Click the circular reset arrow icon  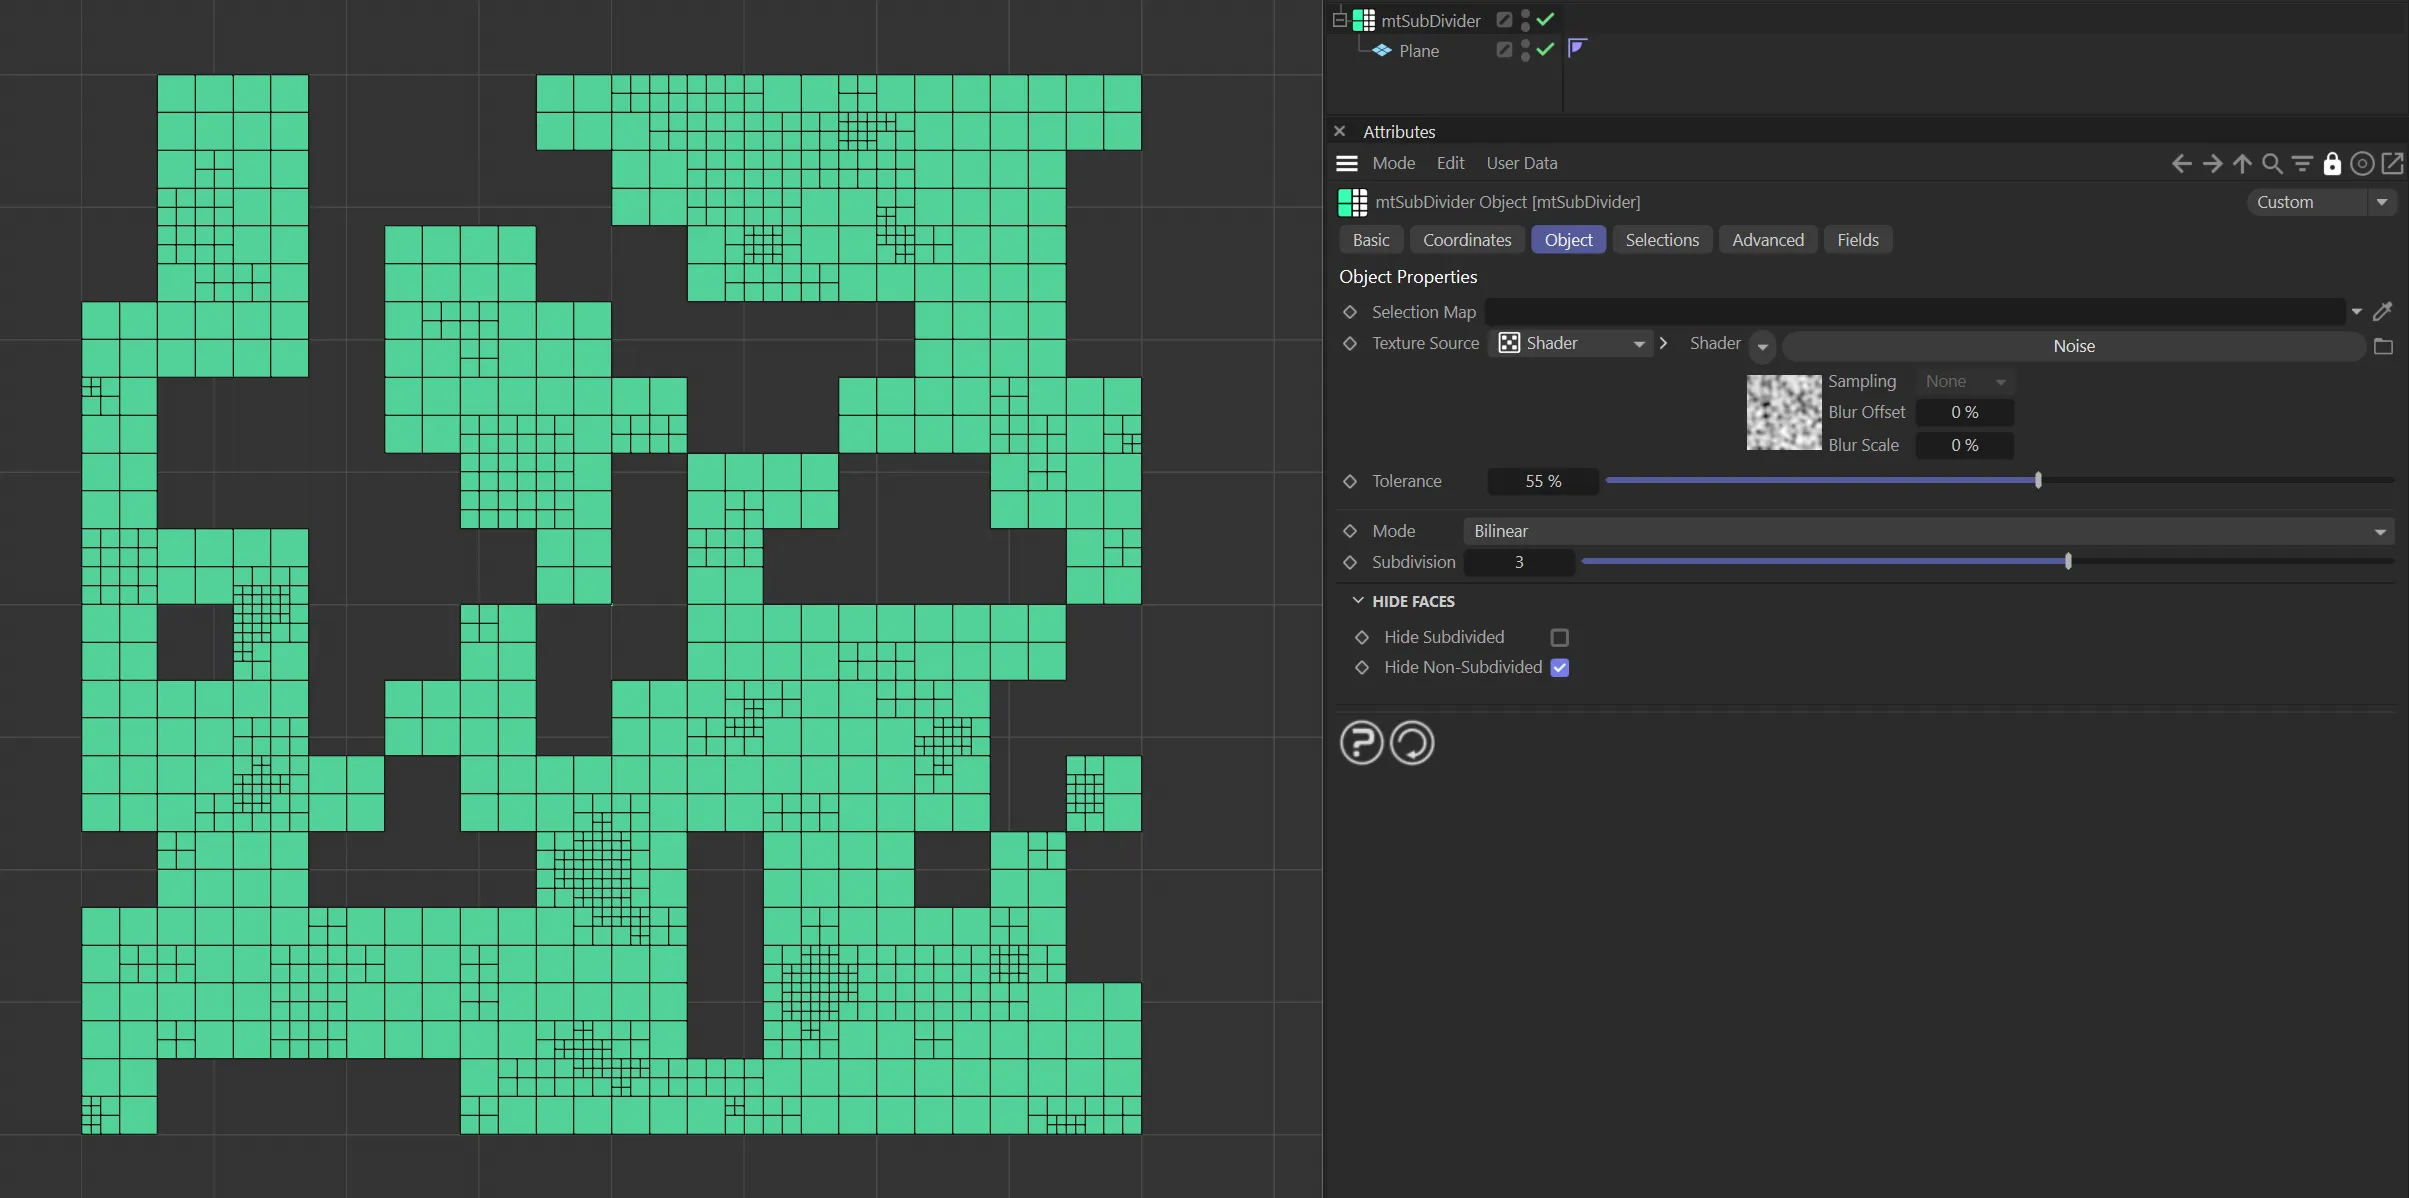click(1412, 743)
